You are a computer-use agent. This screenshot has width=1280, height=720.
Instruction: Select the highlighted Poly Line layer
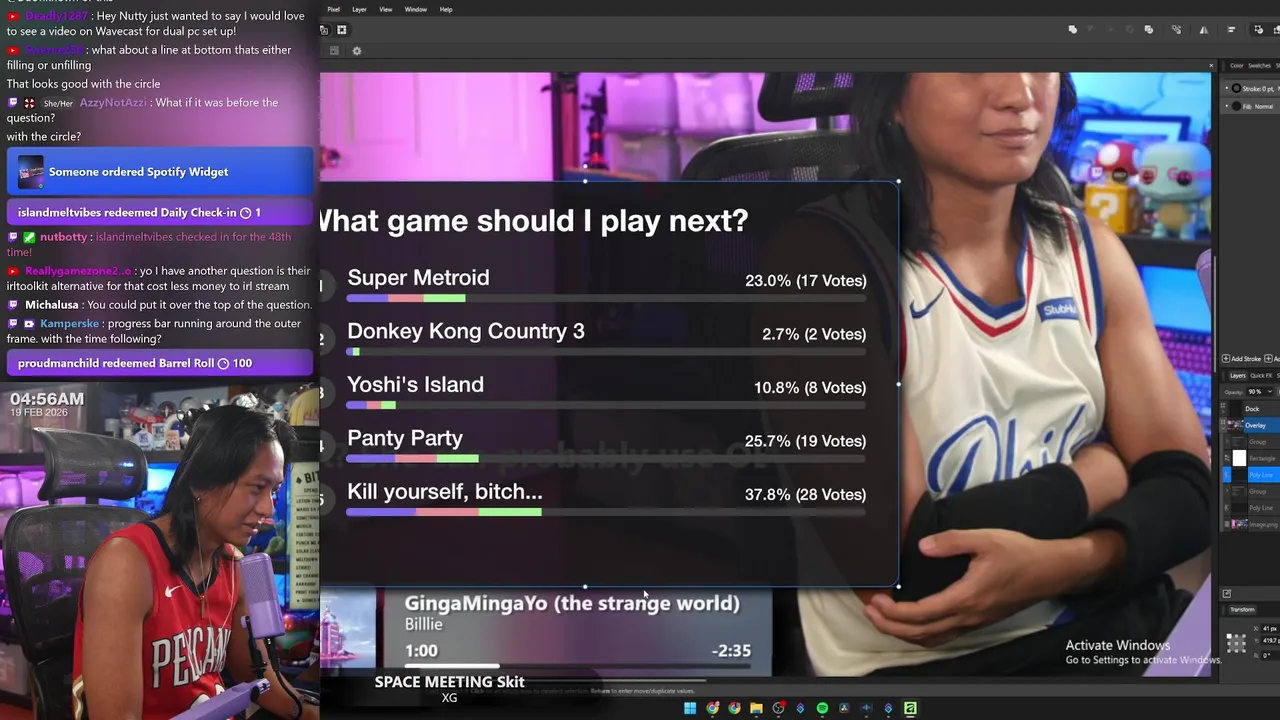tap(1260, 475)
